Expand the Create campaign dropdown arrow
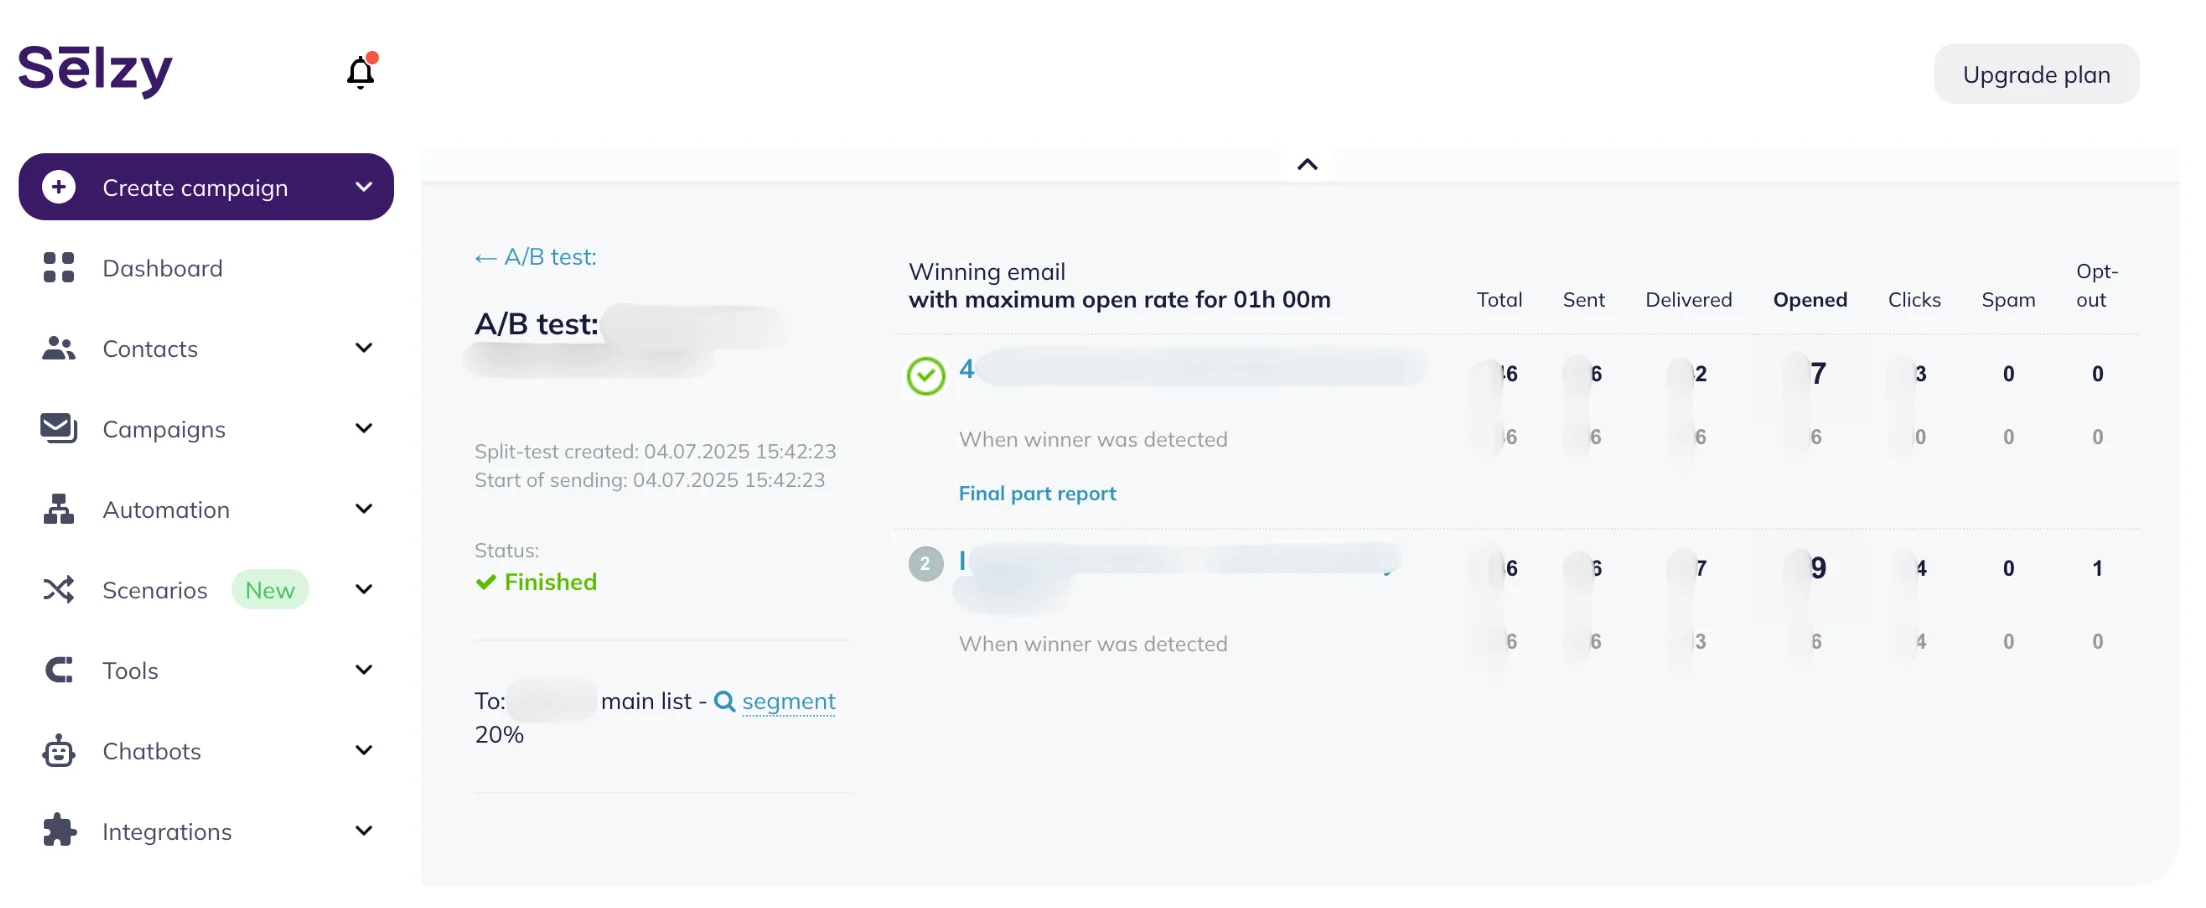 click(364, 187)
